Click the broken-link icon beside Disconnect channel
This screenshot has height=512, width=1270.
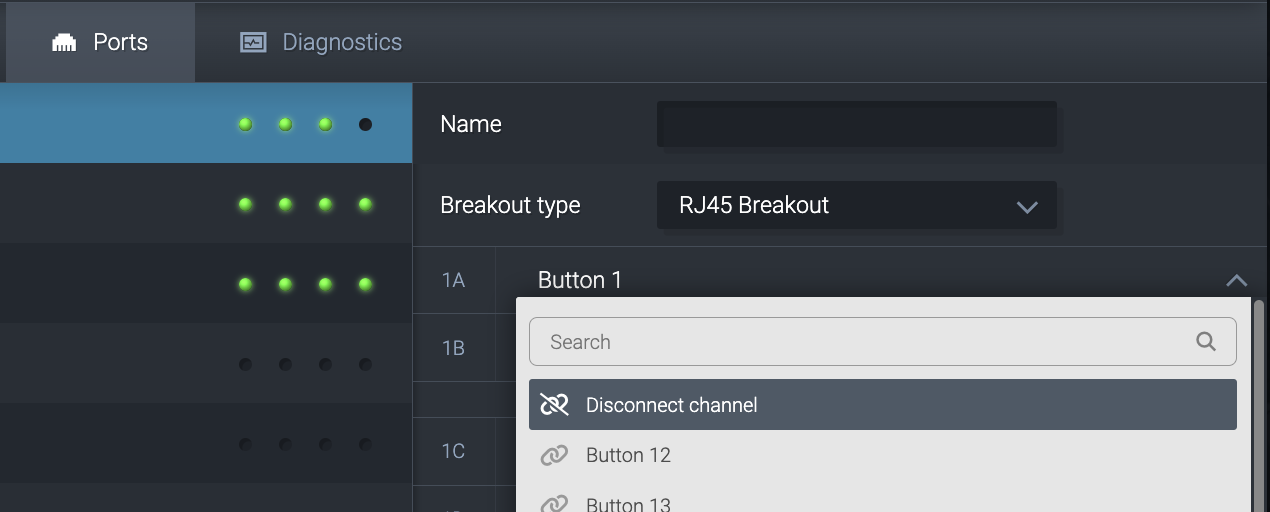point(554,405)
